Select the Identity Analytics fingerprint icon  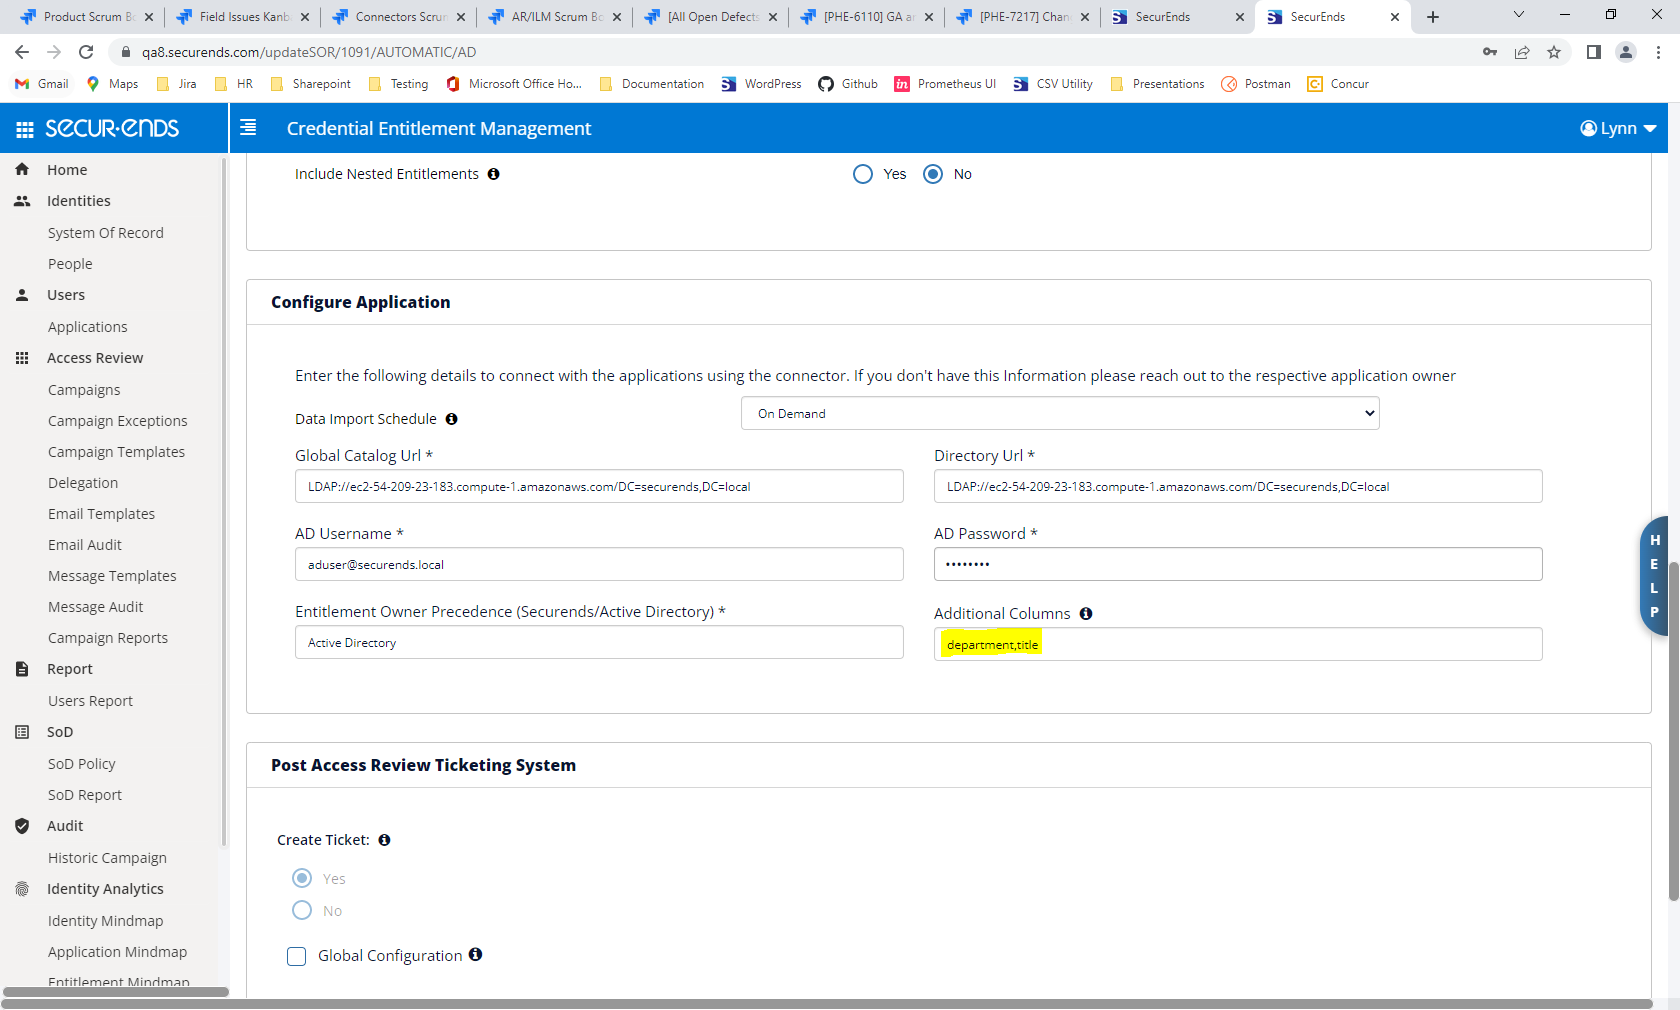coord(21,888)
